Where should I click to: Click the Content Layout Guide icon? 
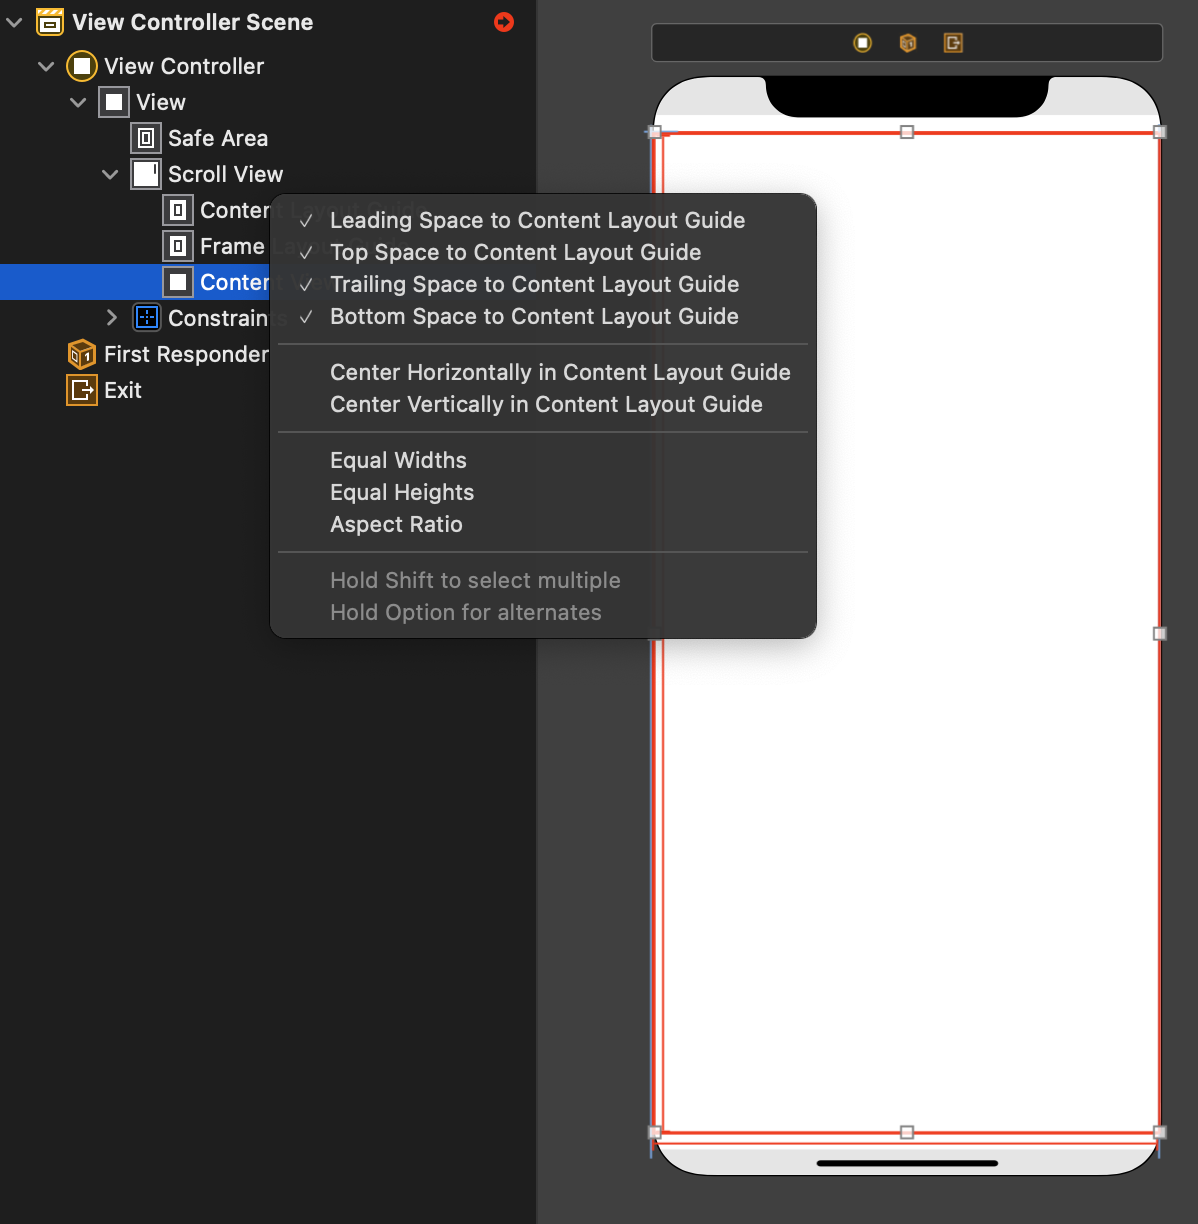pyautogui.click(x=178, y=210)
